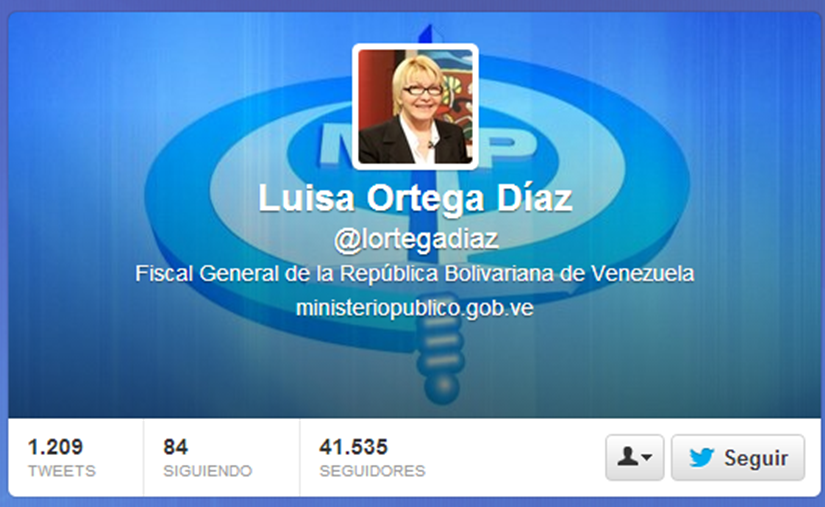Image resolution: width=825 pixels, height=507 pixels.
Task: Click the person silhouette icon
Action: (x=627, y=457)
